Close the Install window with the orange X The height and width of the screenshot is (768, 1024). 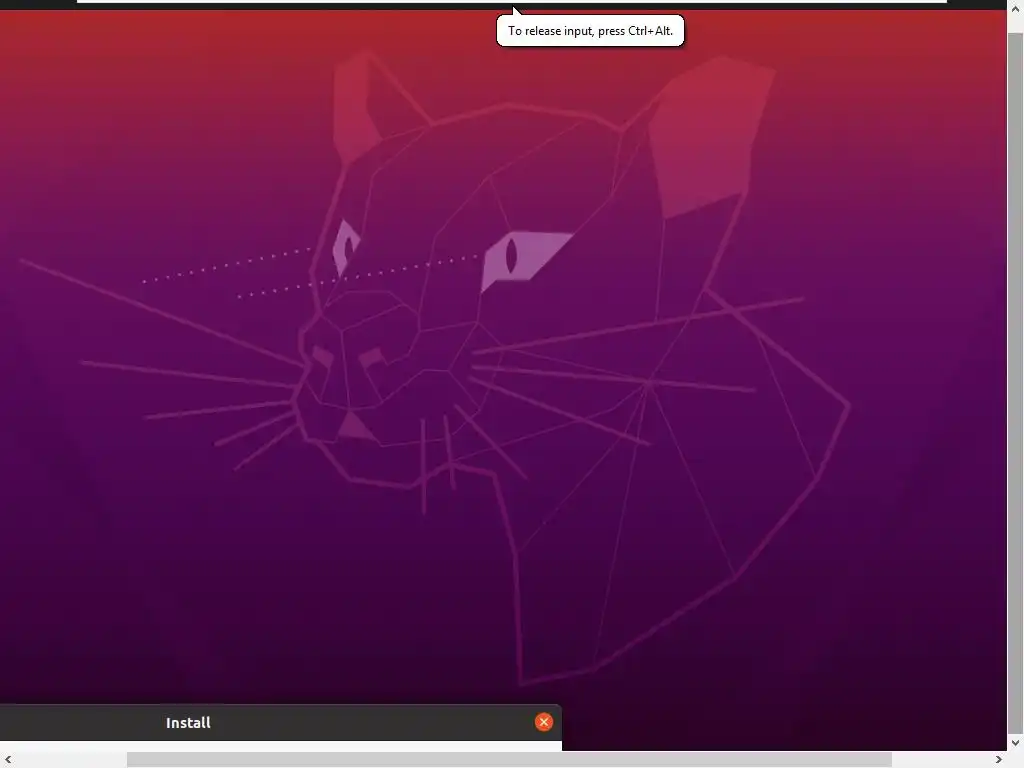point(543,722)
